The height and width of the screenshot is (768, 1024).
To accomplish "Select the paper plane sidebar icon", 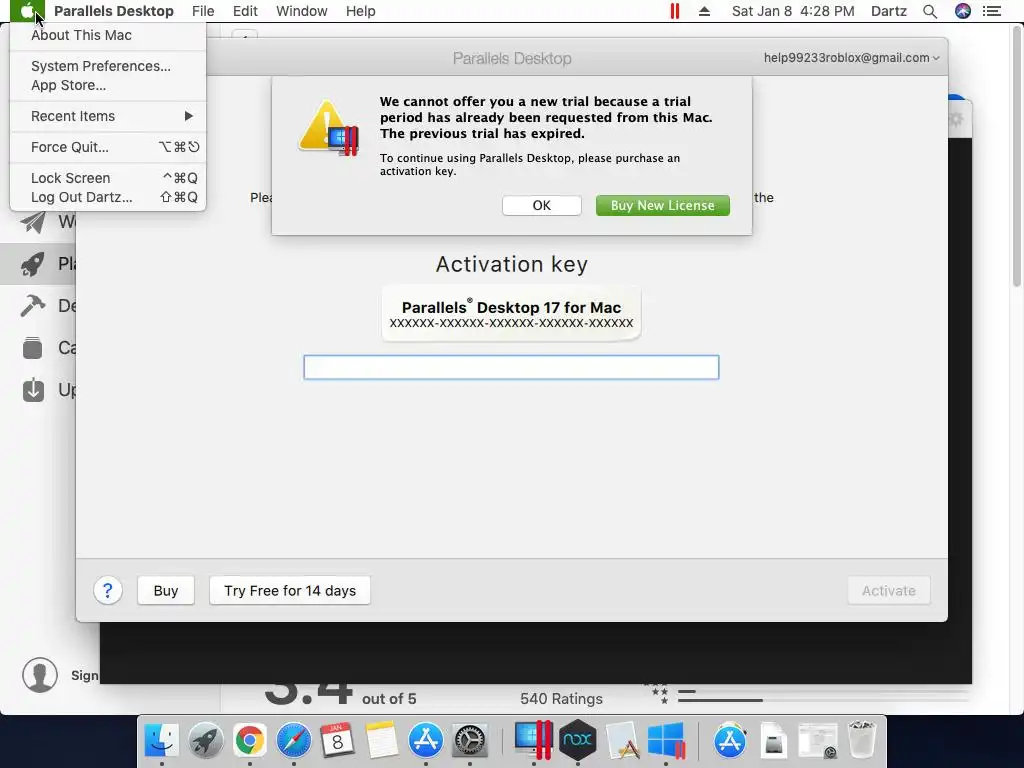I will pyautogui.click(x=33, y=222).
